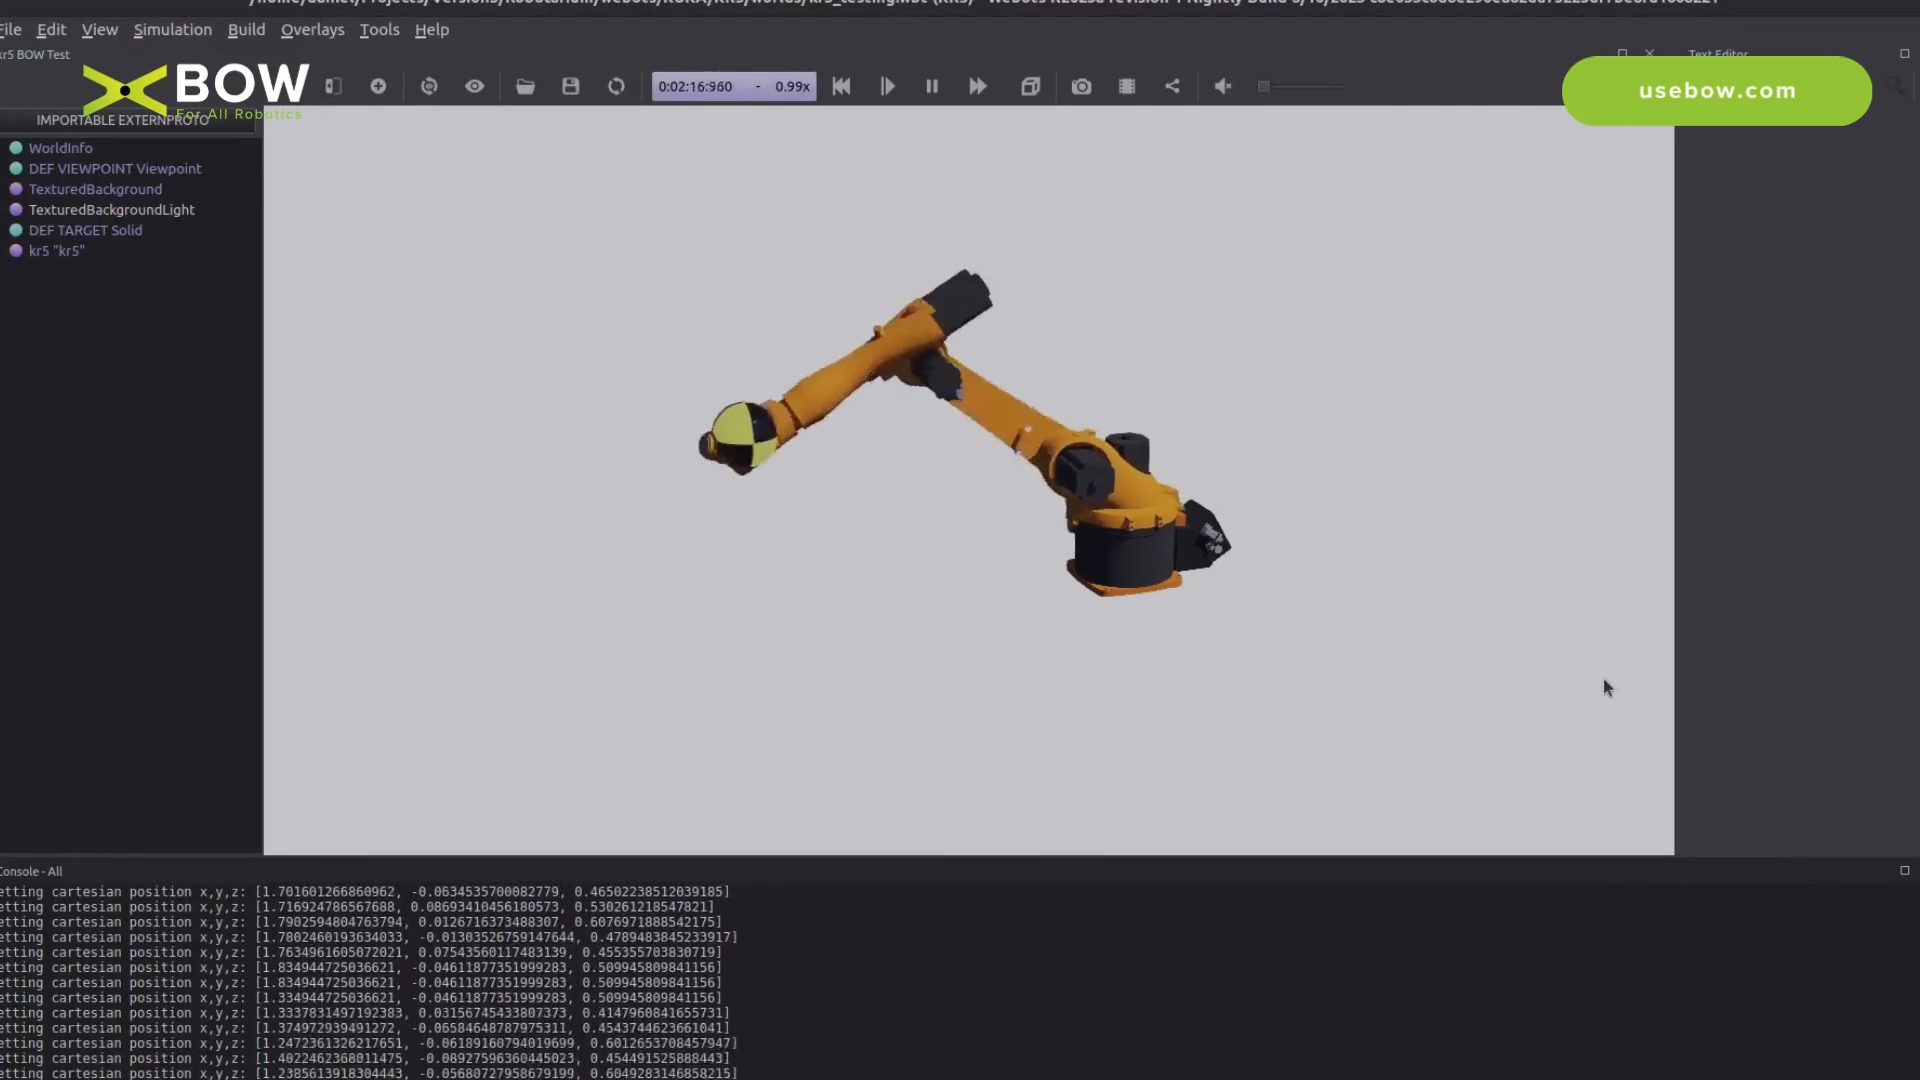Click the share simulation icon
1920x1080 pixels.
point(1172,87)
